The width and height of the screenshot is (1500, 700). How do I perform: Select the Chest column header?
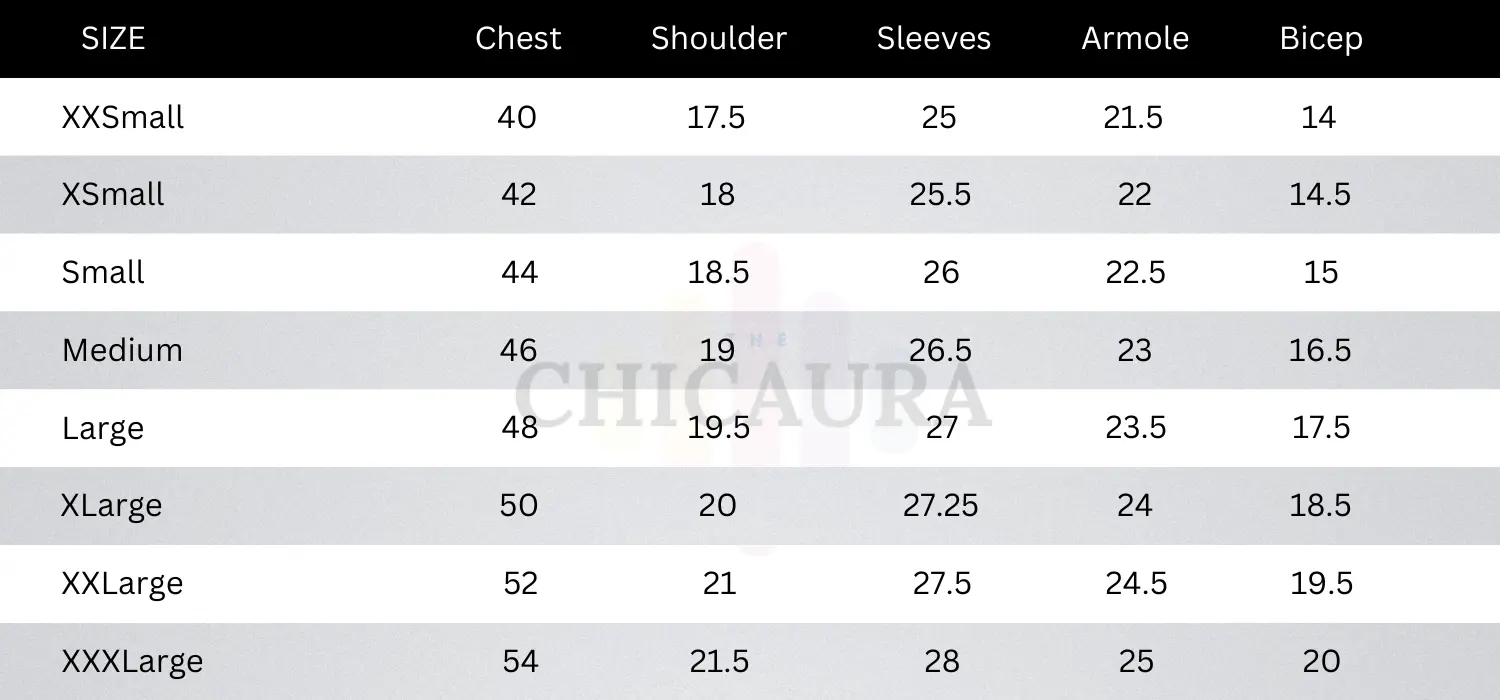518,39
